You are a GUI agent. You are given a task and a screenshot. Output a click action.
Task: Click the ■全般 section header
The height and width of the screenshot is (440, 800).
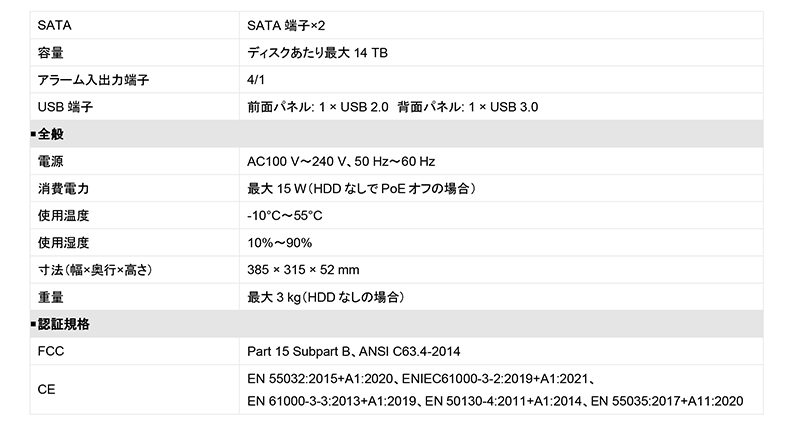pyautogui.click(x=48, y=134)
